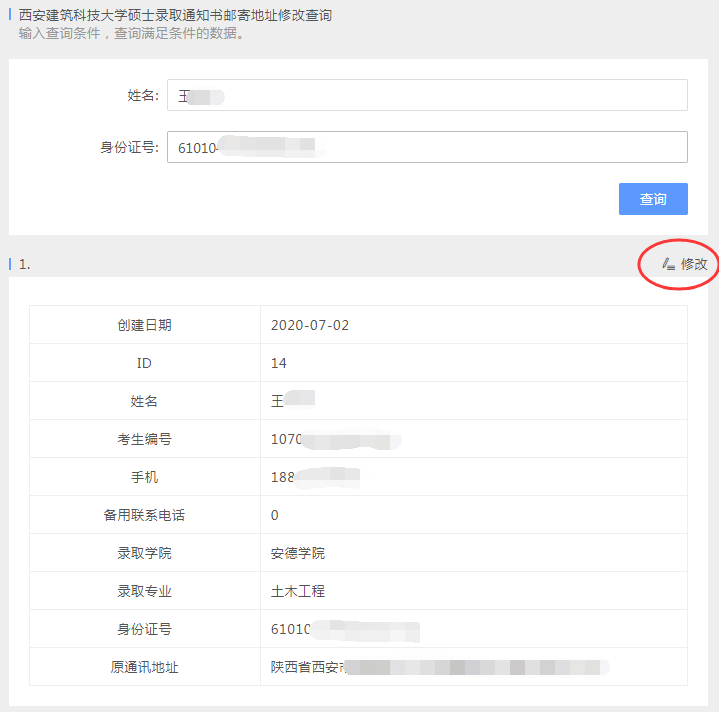719x712 pixels.
Task: Select the 备用联系电话 value 0
Action: point(274,515)
